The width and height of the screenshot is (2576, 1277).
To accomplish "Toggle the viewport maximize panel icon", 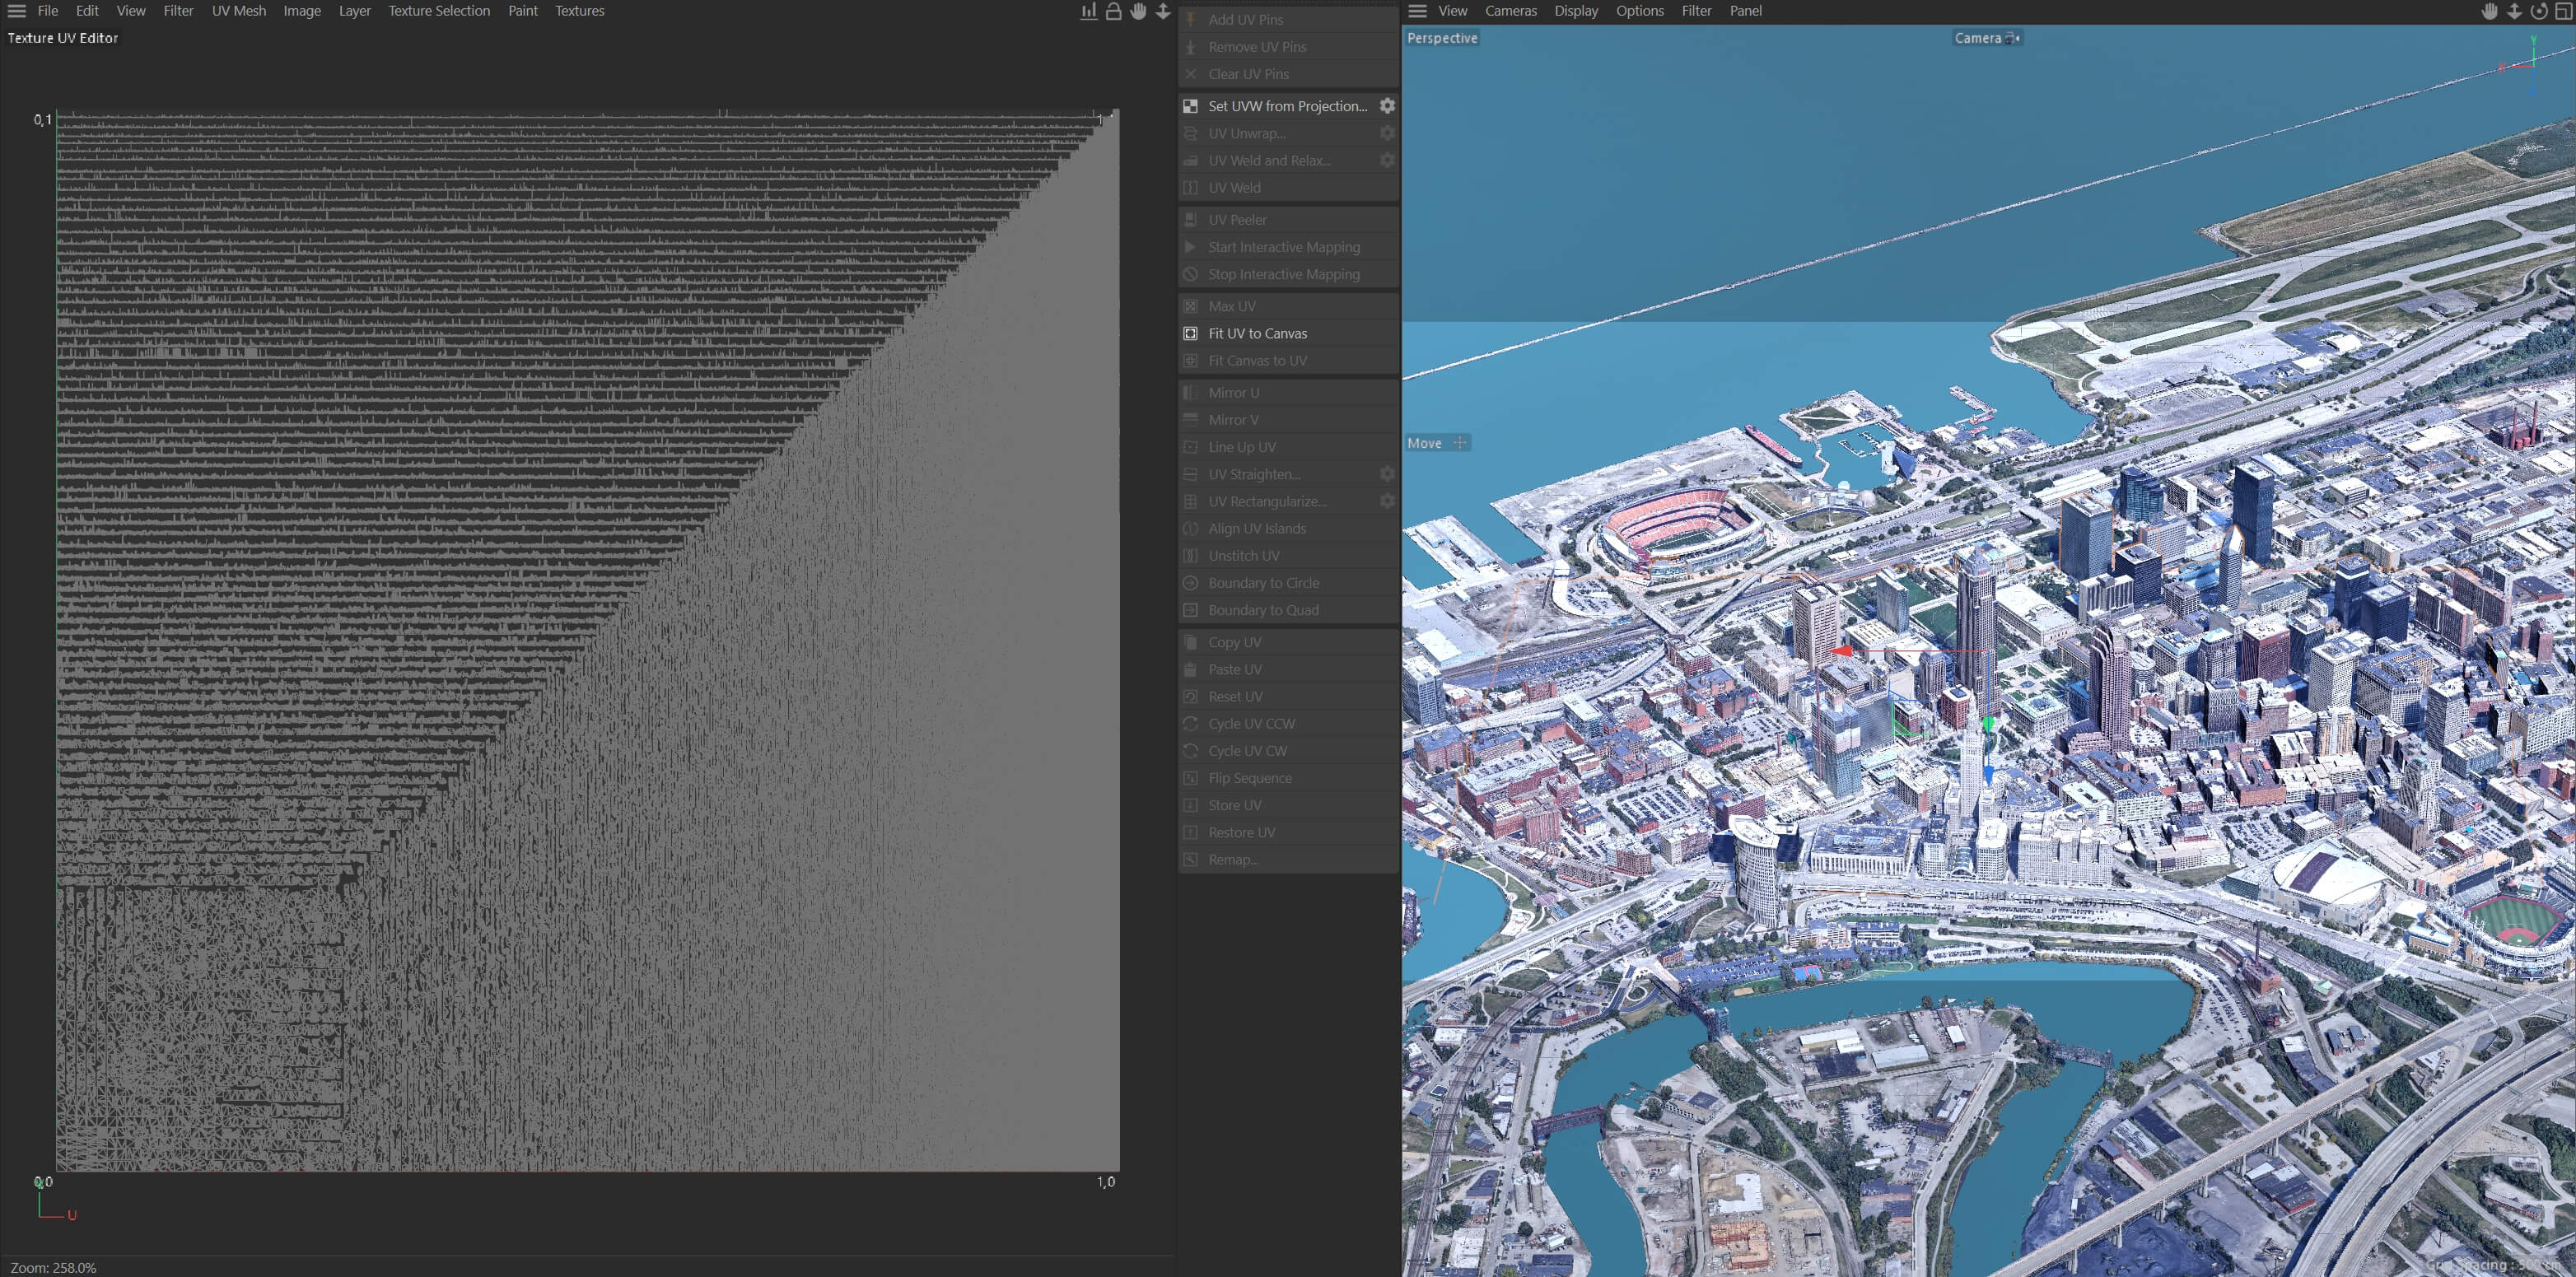I will tap(2563, 11).
